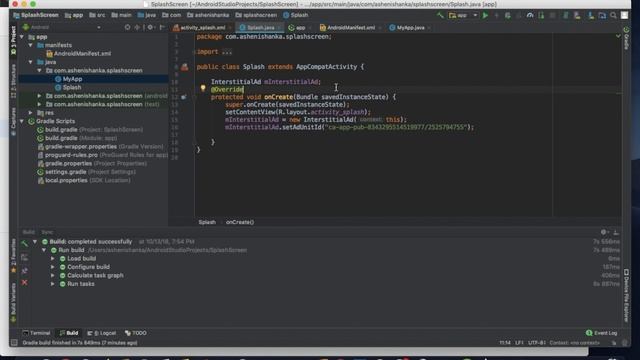Select Splash class in project tree
This screenshot has height=360, width=640.
click(x=68, y=87)
